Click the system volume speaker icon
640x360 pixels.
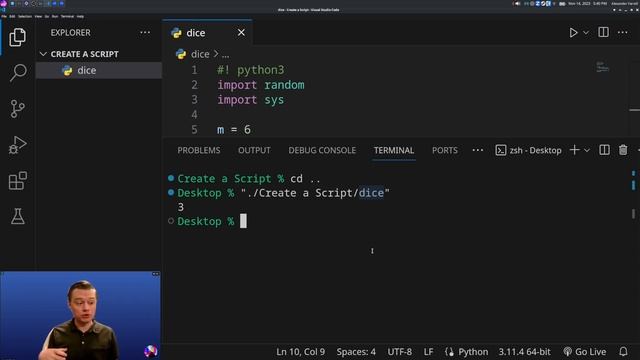(517, 3)
